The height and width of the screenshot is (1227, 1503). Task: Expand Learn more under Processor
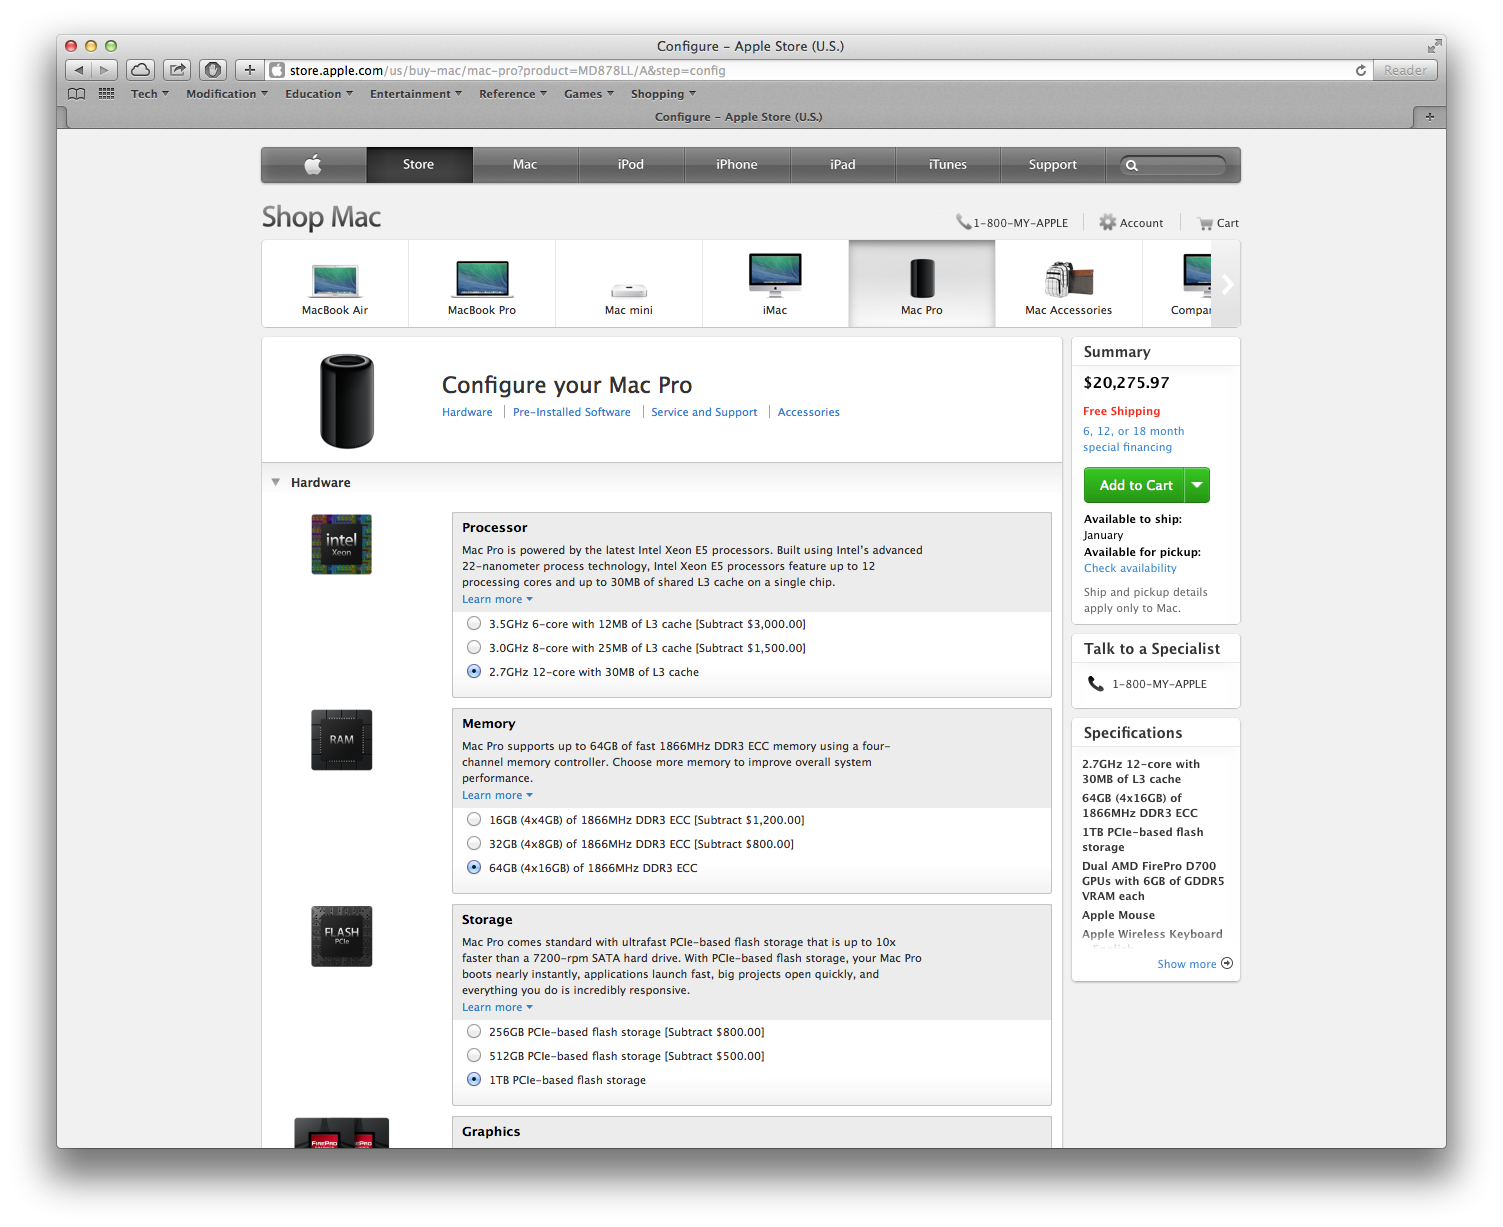click(x=497, y=599)
